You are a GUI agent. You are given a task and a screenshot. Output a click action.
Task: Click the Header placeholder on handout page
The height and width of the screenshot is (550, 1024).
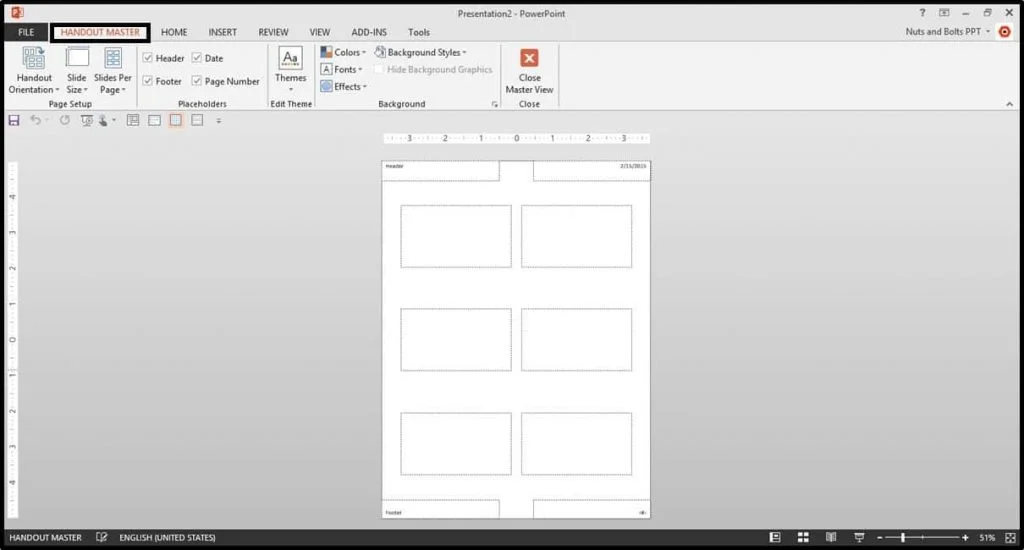pyautogui.click(x=440, y=171)
